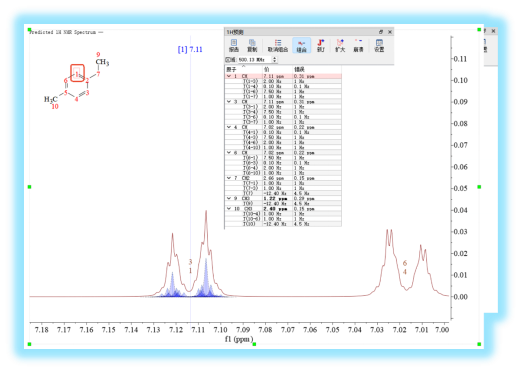Collapse atom 3 CH row
The width and height of the screenshot is (523, 373).
229,101
